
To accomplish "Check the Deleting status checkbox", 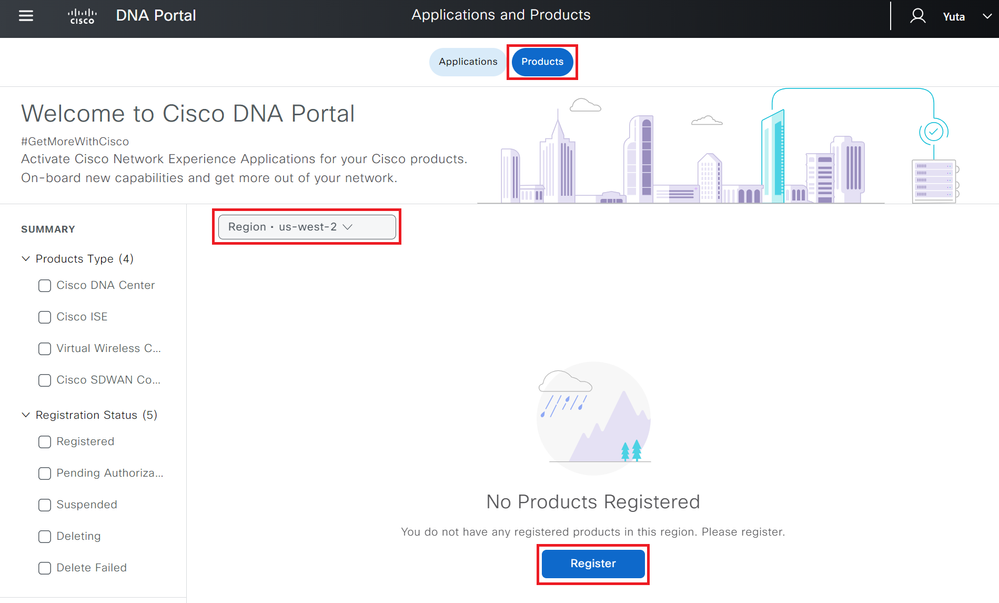I will [45, 536].
